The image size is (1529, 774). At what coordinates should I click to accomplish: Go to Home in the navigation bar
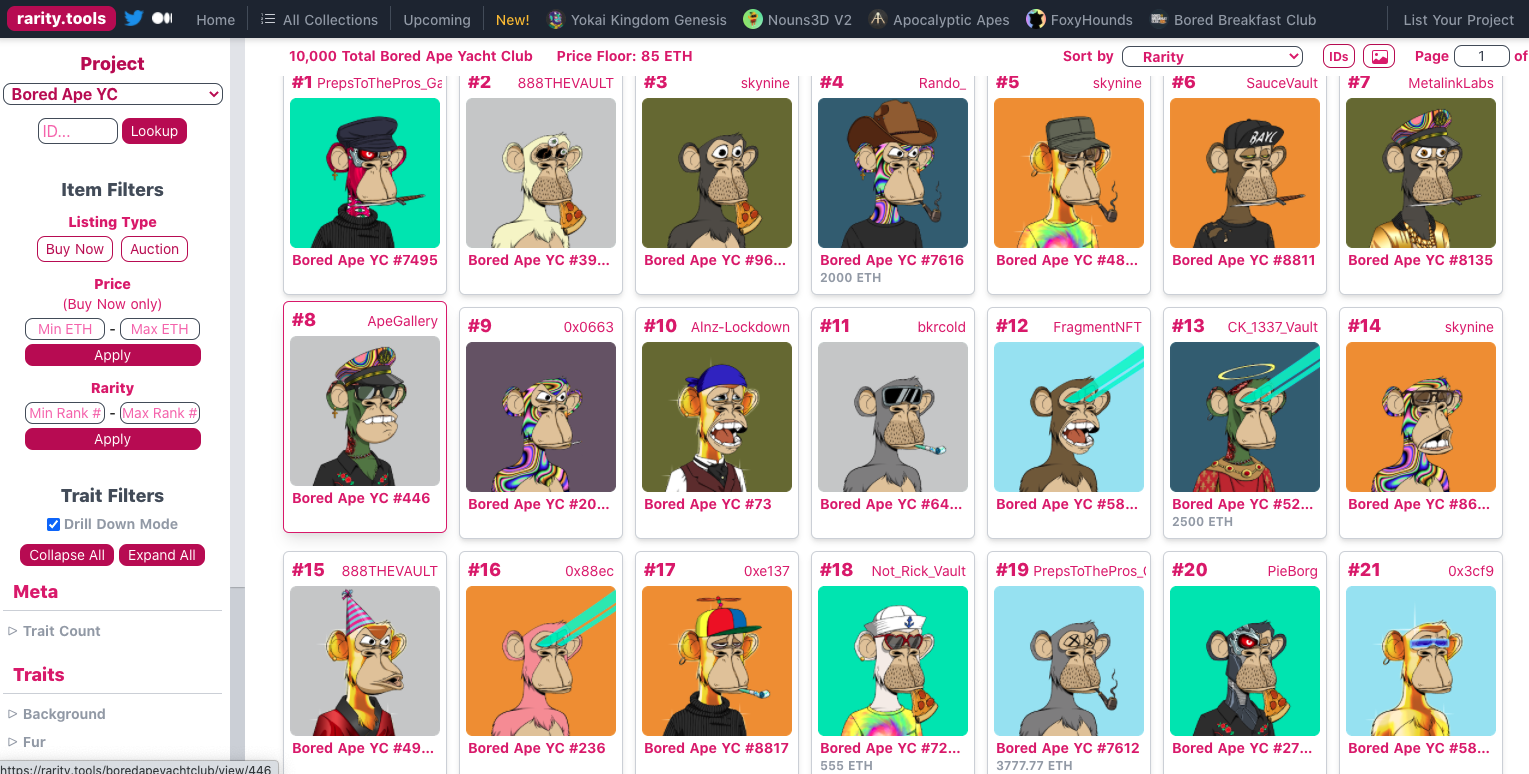216,20
